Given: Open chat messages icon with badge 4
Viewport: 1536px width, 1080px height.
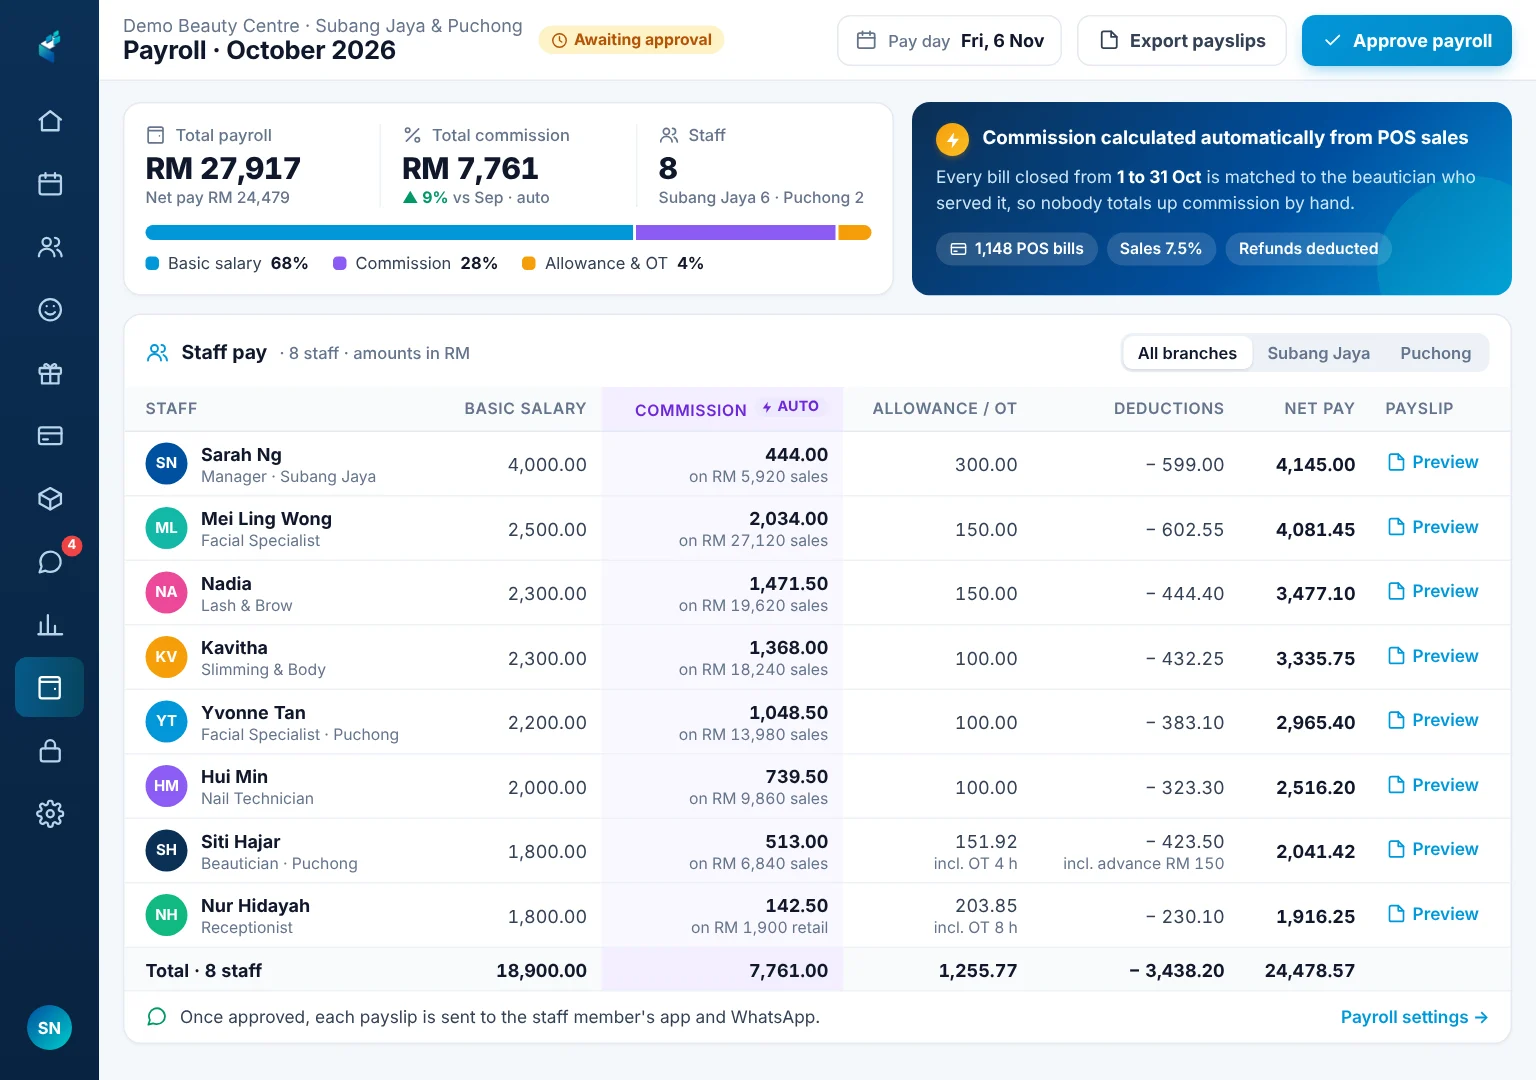Looking at the screenshot, I should [50, 562].
